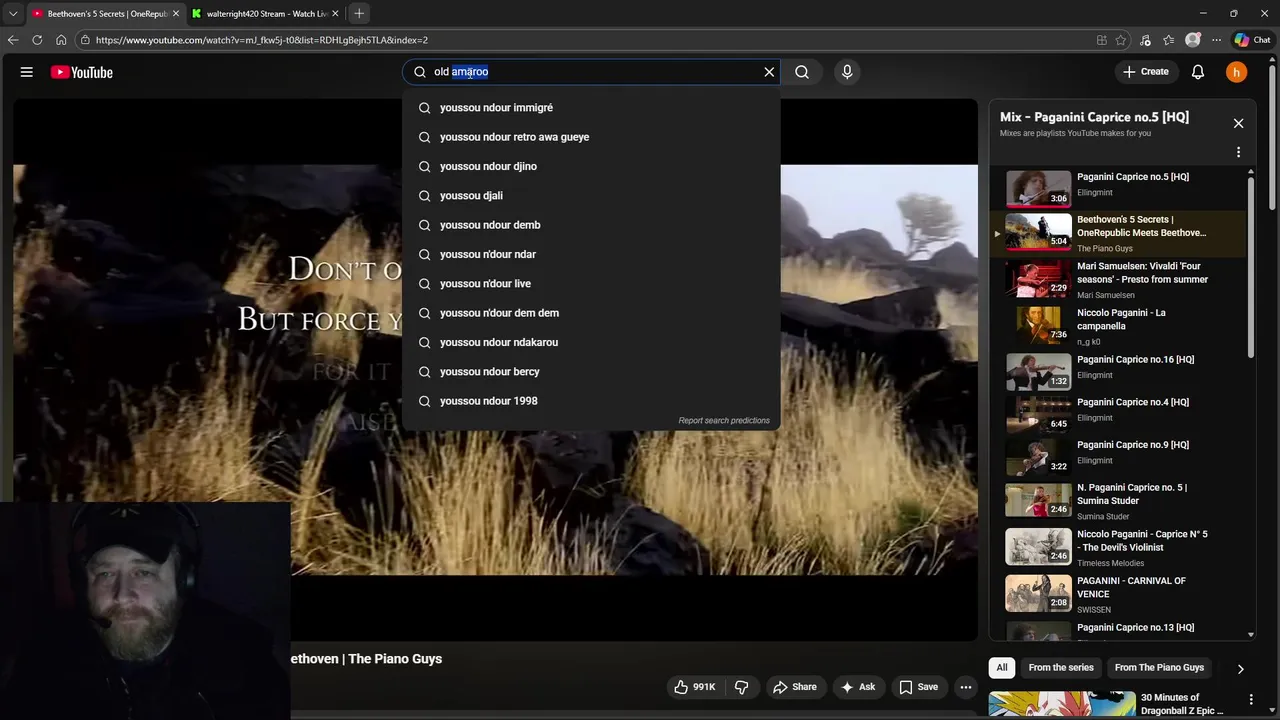Open browser settings and more menu
The image size is (1280, 720).
pos(1216,40)
